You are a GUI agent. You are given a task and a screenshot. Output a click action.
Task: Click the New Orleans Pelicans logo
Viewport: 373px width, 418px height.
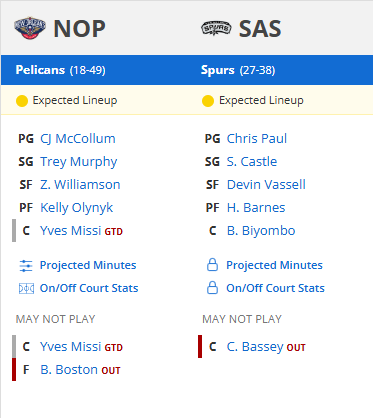30,28
